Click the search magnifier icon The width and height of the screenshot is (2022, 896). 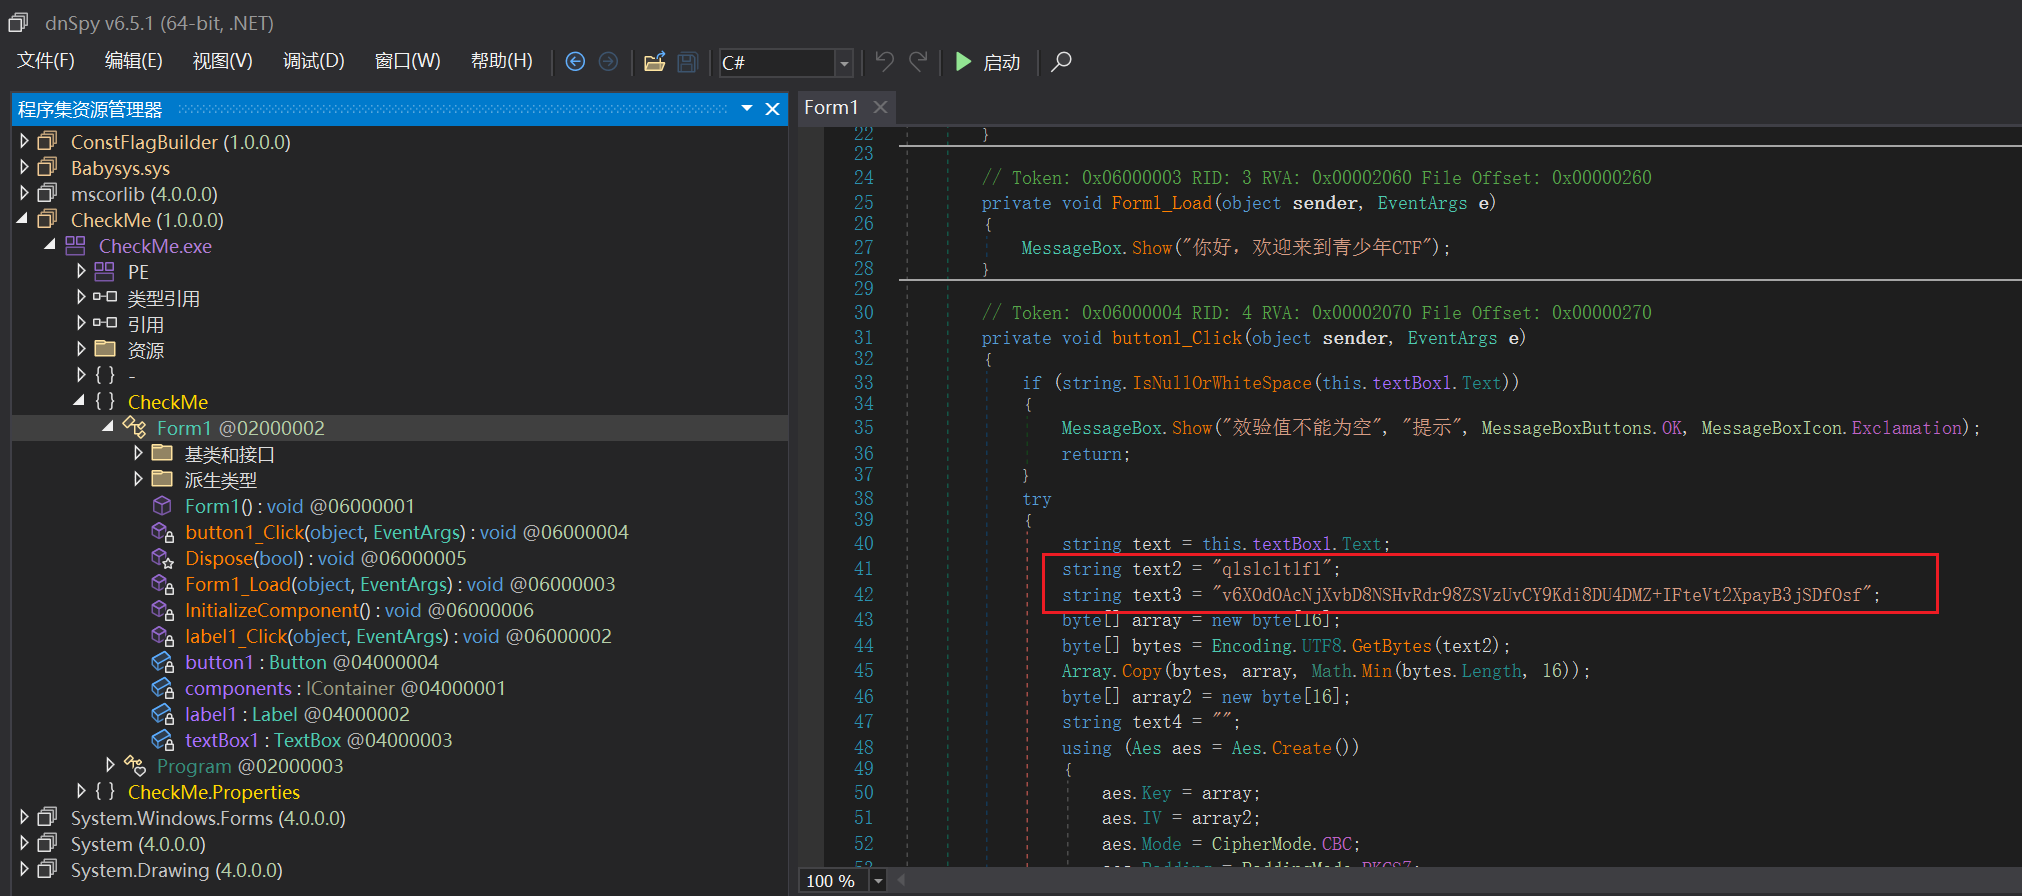[1062, 62]
